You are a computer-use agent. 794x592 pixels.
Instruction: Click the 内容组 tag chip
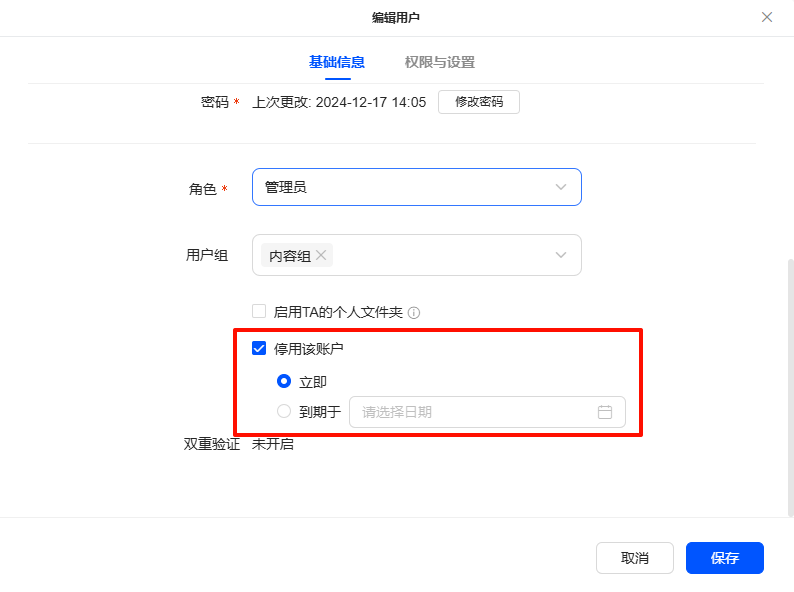297,255
